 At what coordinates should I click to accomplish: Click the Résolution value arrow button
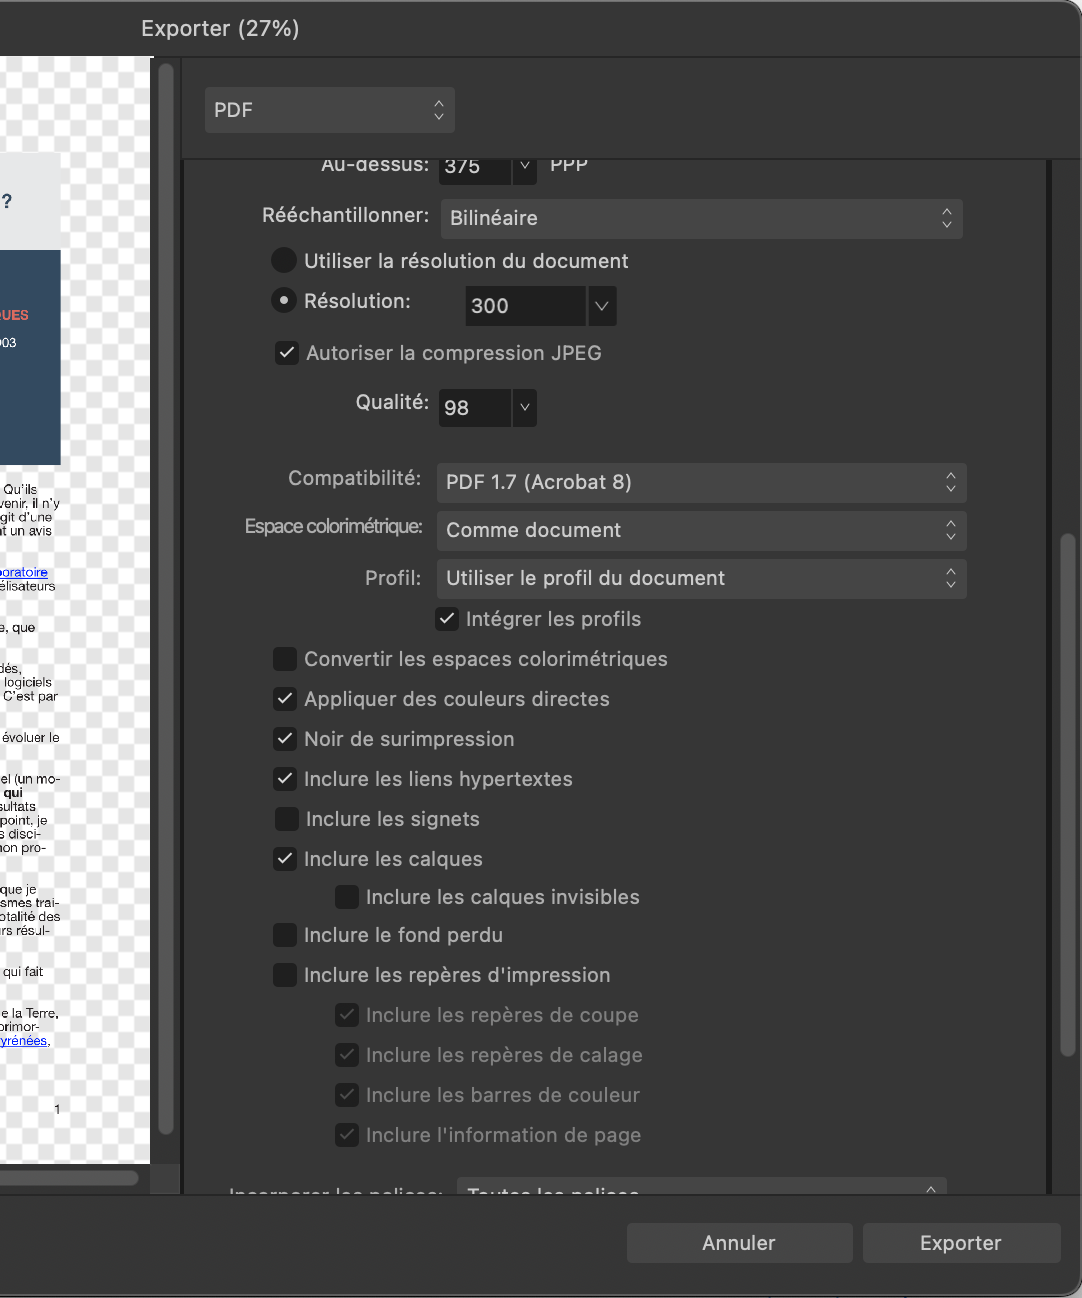pyautogui.click(x=601, y=306)
